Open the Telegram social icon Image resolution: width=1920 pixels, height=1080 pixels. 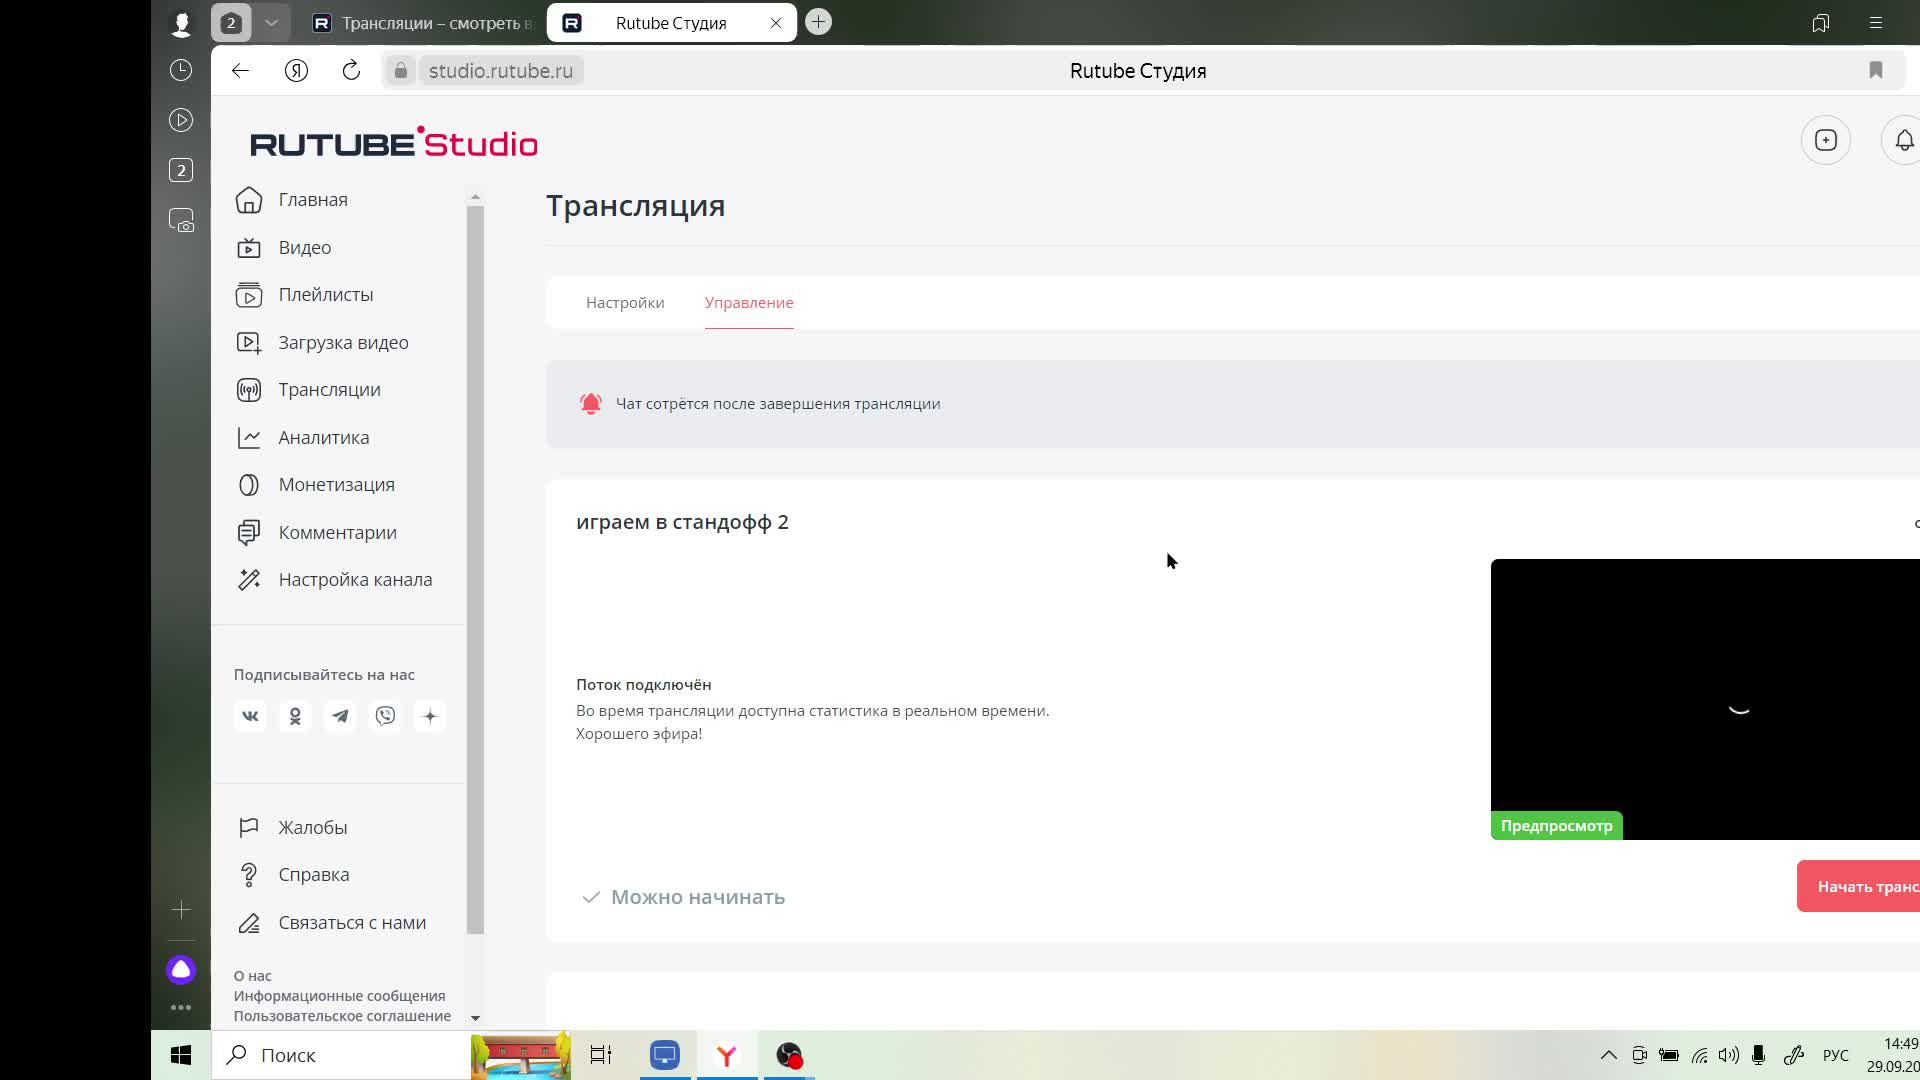coord(340,716)
